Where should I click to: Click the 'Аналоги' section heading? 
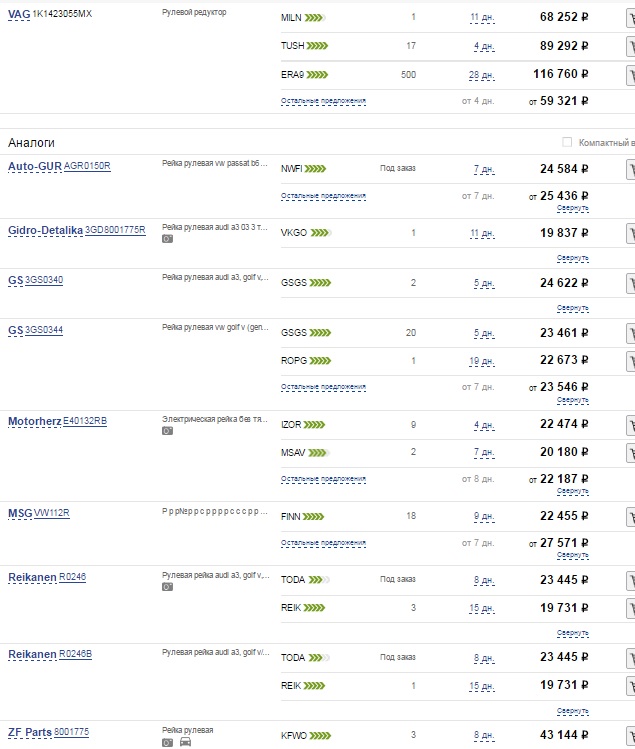coord(32,143)
